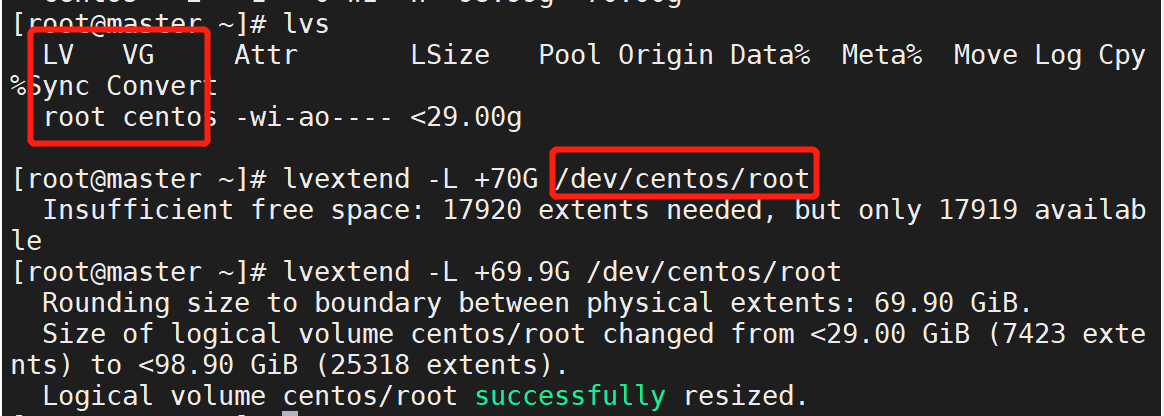The width and height of the screenshot is (1164, 416).
Task: Click the VG column header
Action: coord(138,57)
